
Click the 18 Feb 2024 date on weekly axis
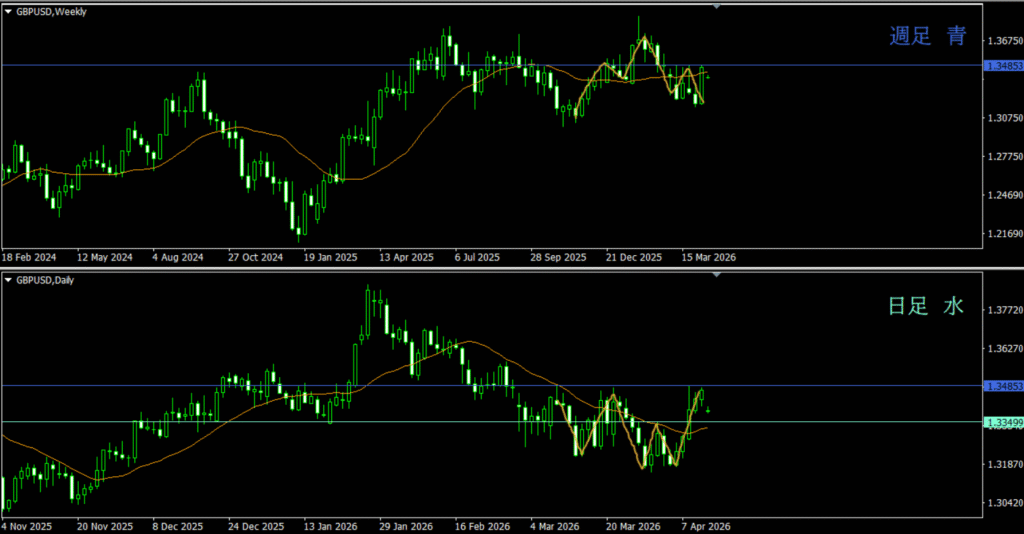(x=29, y=256)
